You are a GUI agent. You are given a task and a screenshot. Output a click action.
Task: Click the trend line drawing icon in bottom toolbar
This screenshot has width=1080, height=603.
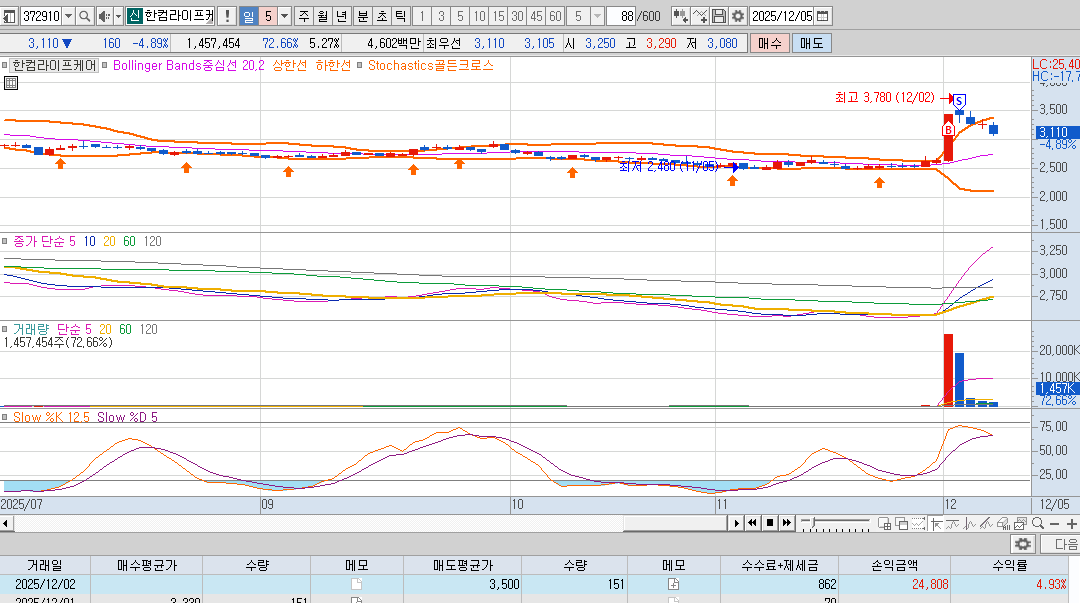point(986,524)
